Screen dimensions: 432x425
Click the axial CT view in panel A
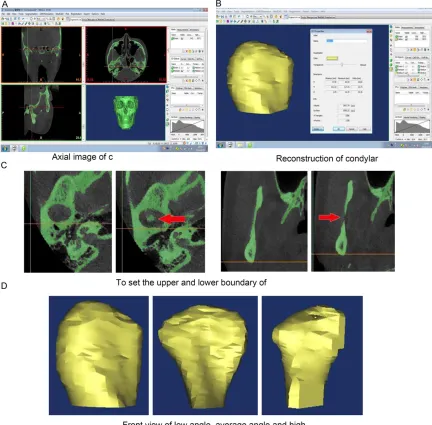point(126,55)
